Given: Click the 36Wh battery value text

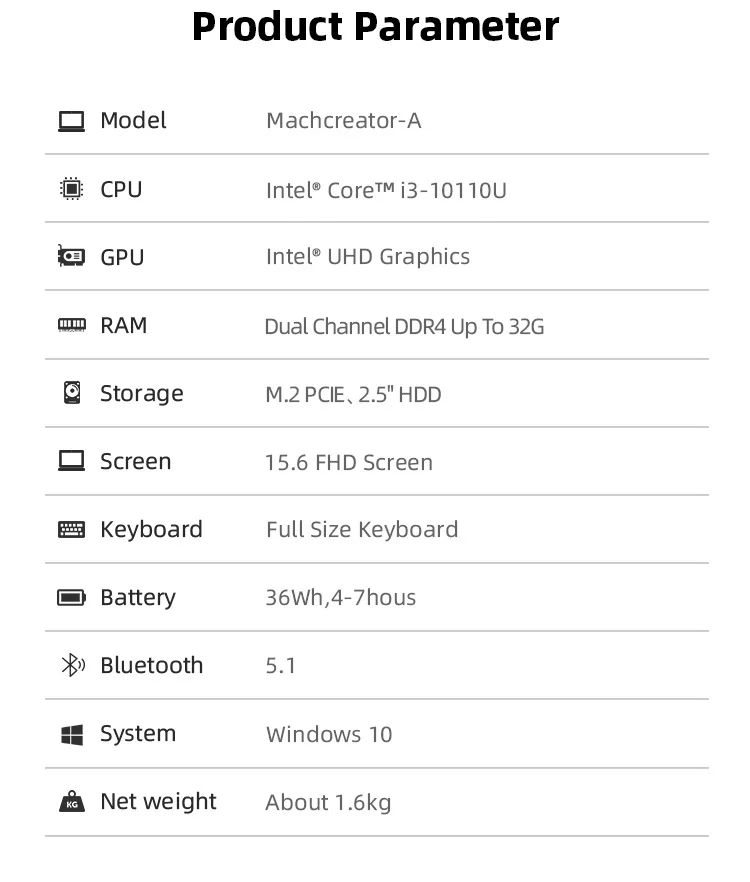Looking at the screenshot, I should tap(340, 598).
